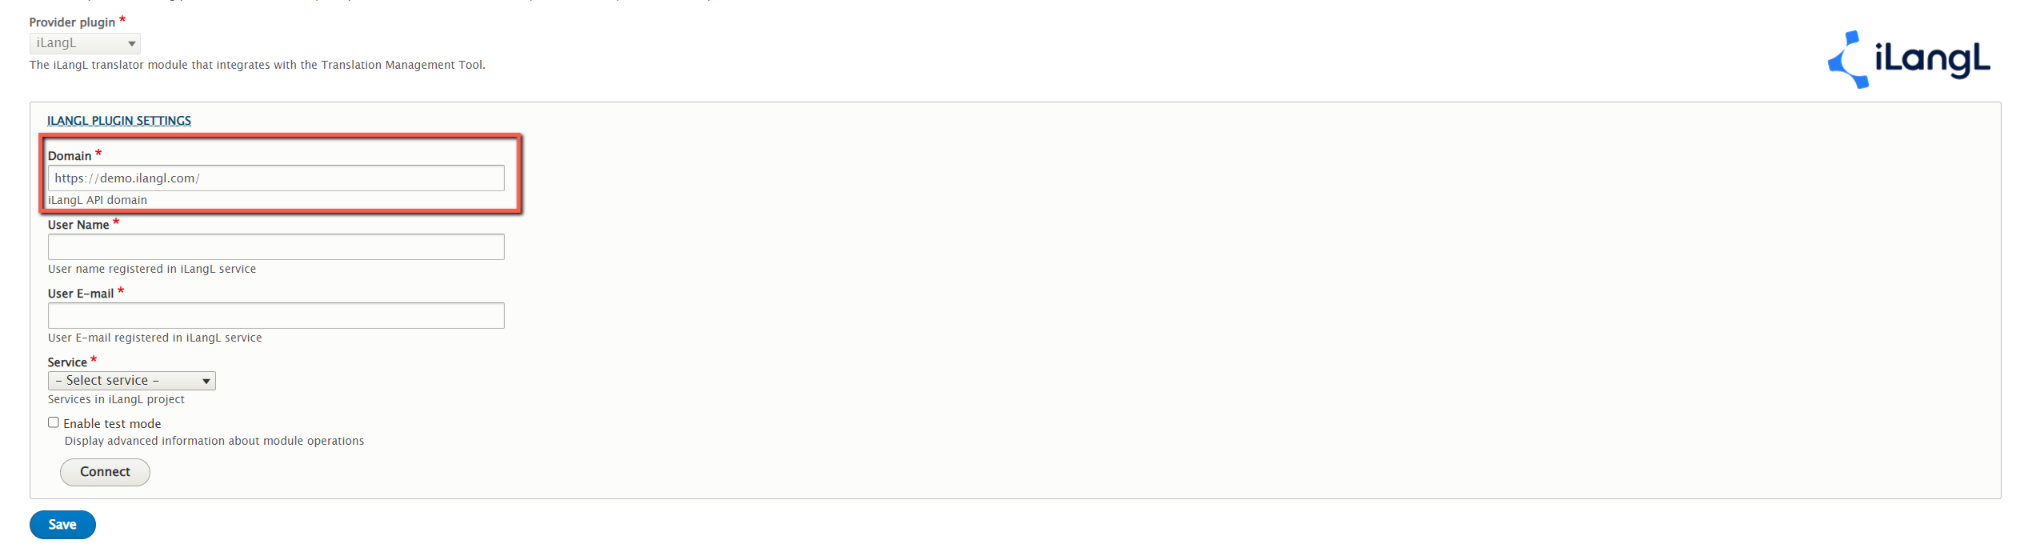
Task: Click the User Name label
Action: 79,225
